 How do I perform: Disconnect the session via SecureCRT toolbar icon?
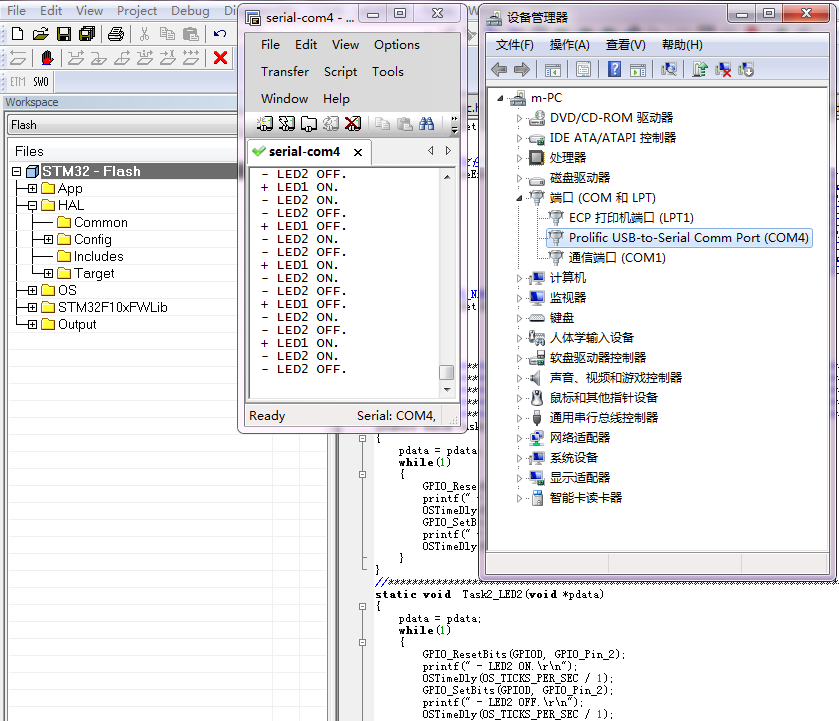pos(353,124)
